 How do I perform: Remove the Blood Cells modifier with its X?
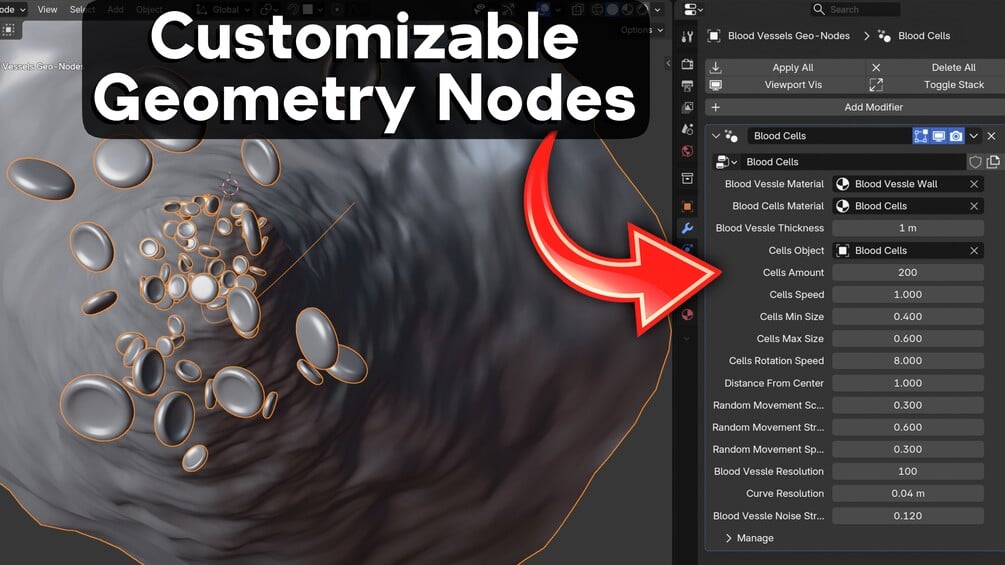992,136
